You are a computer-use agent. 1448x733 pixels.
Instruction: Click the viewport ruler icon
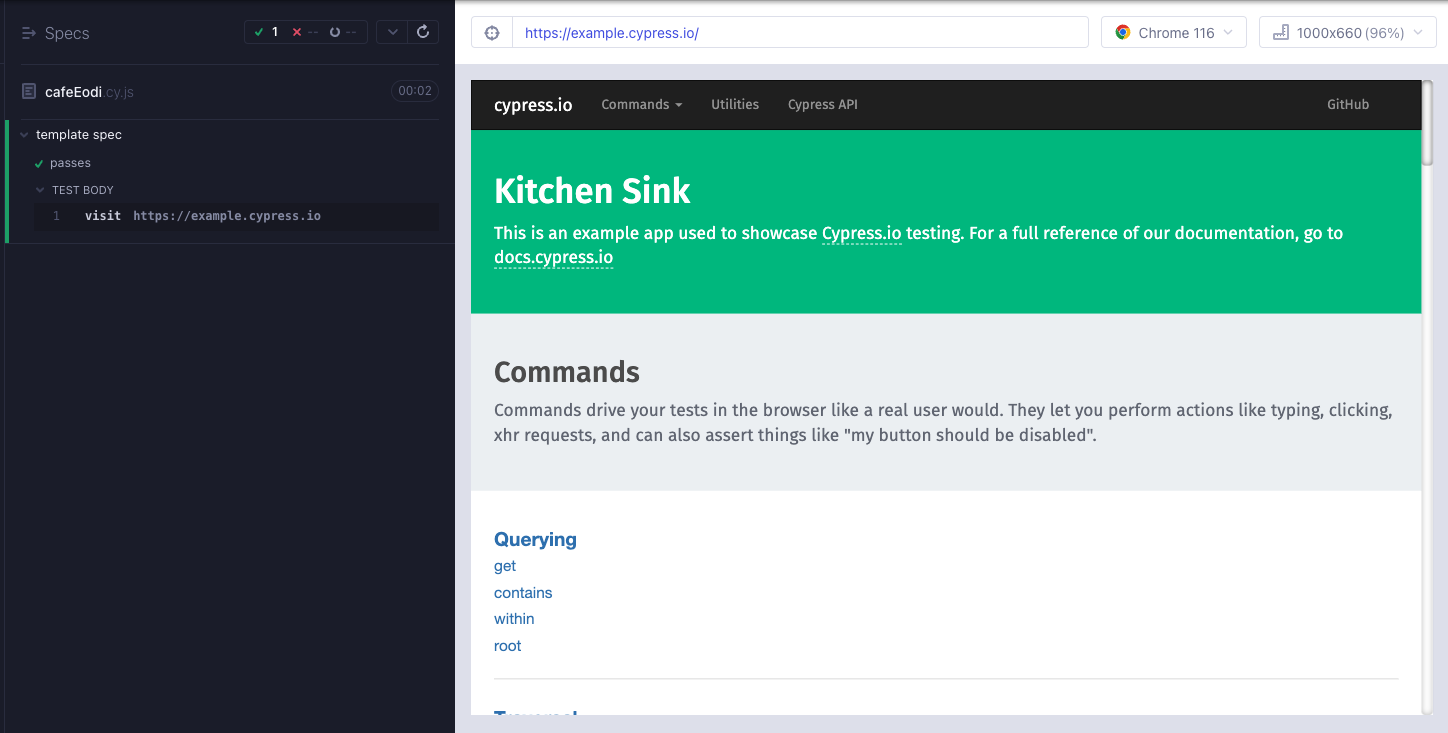[1280, 33]
